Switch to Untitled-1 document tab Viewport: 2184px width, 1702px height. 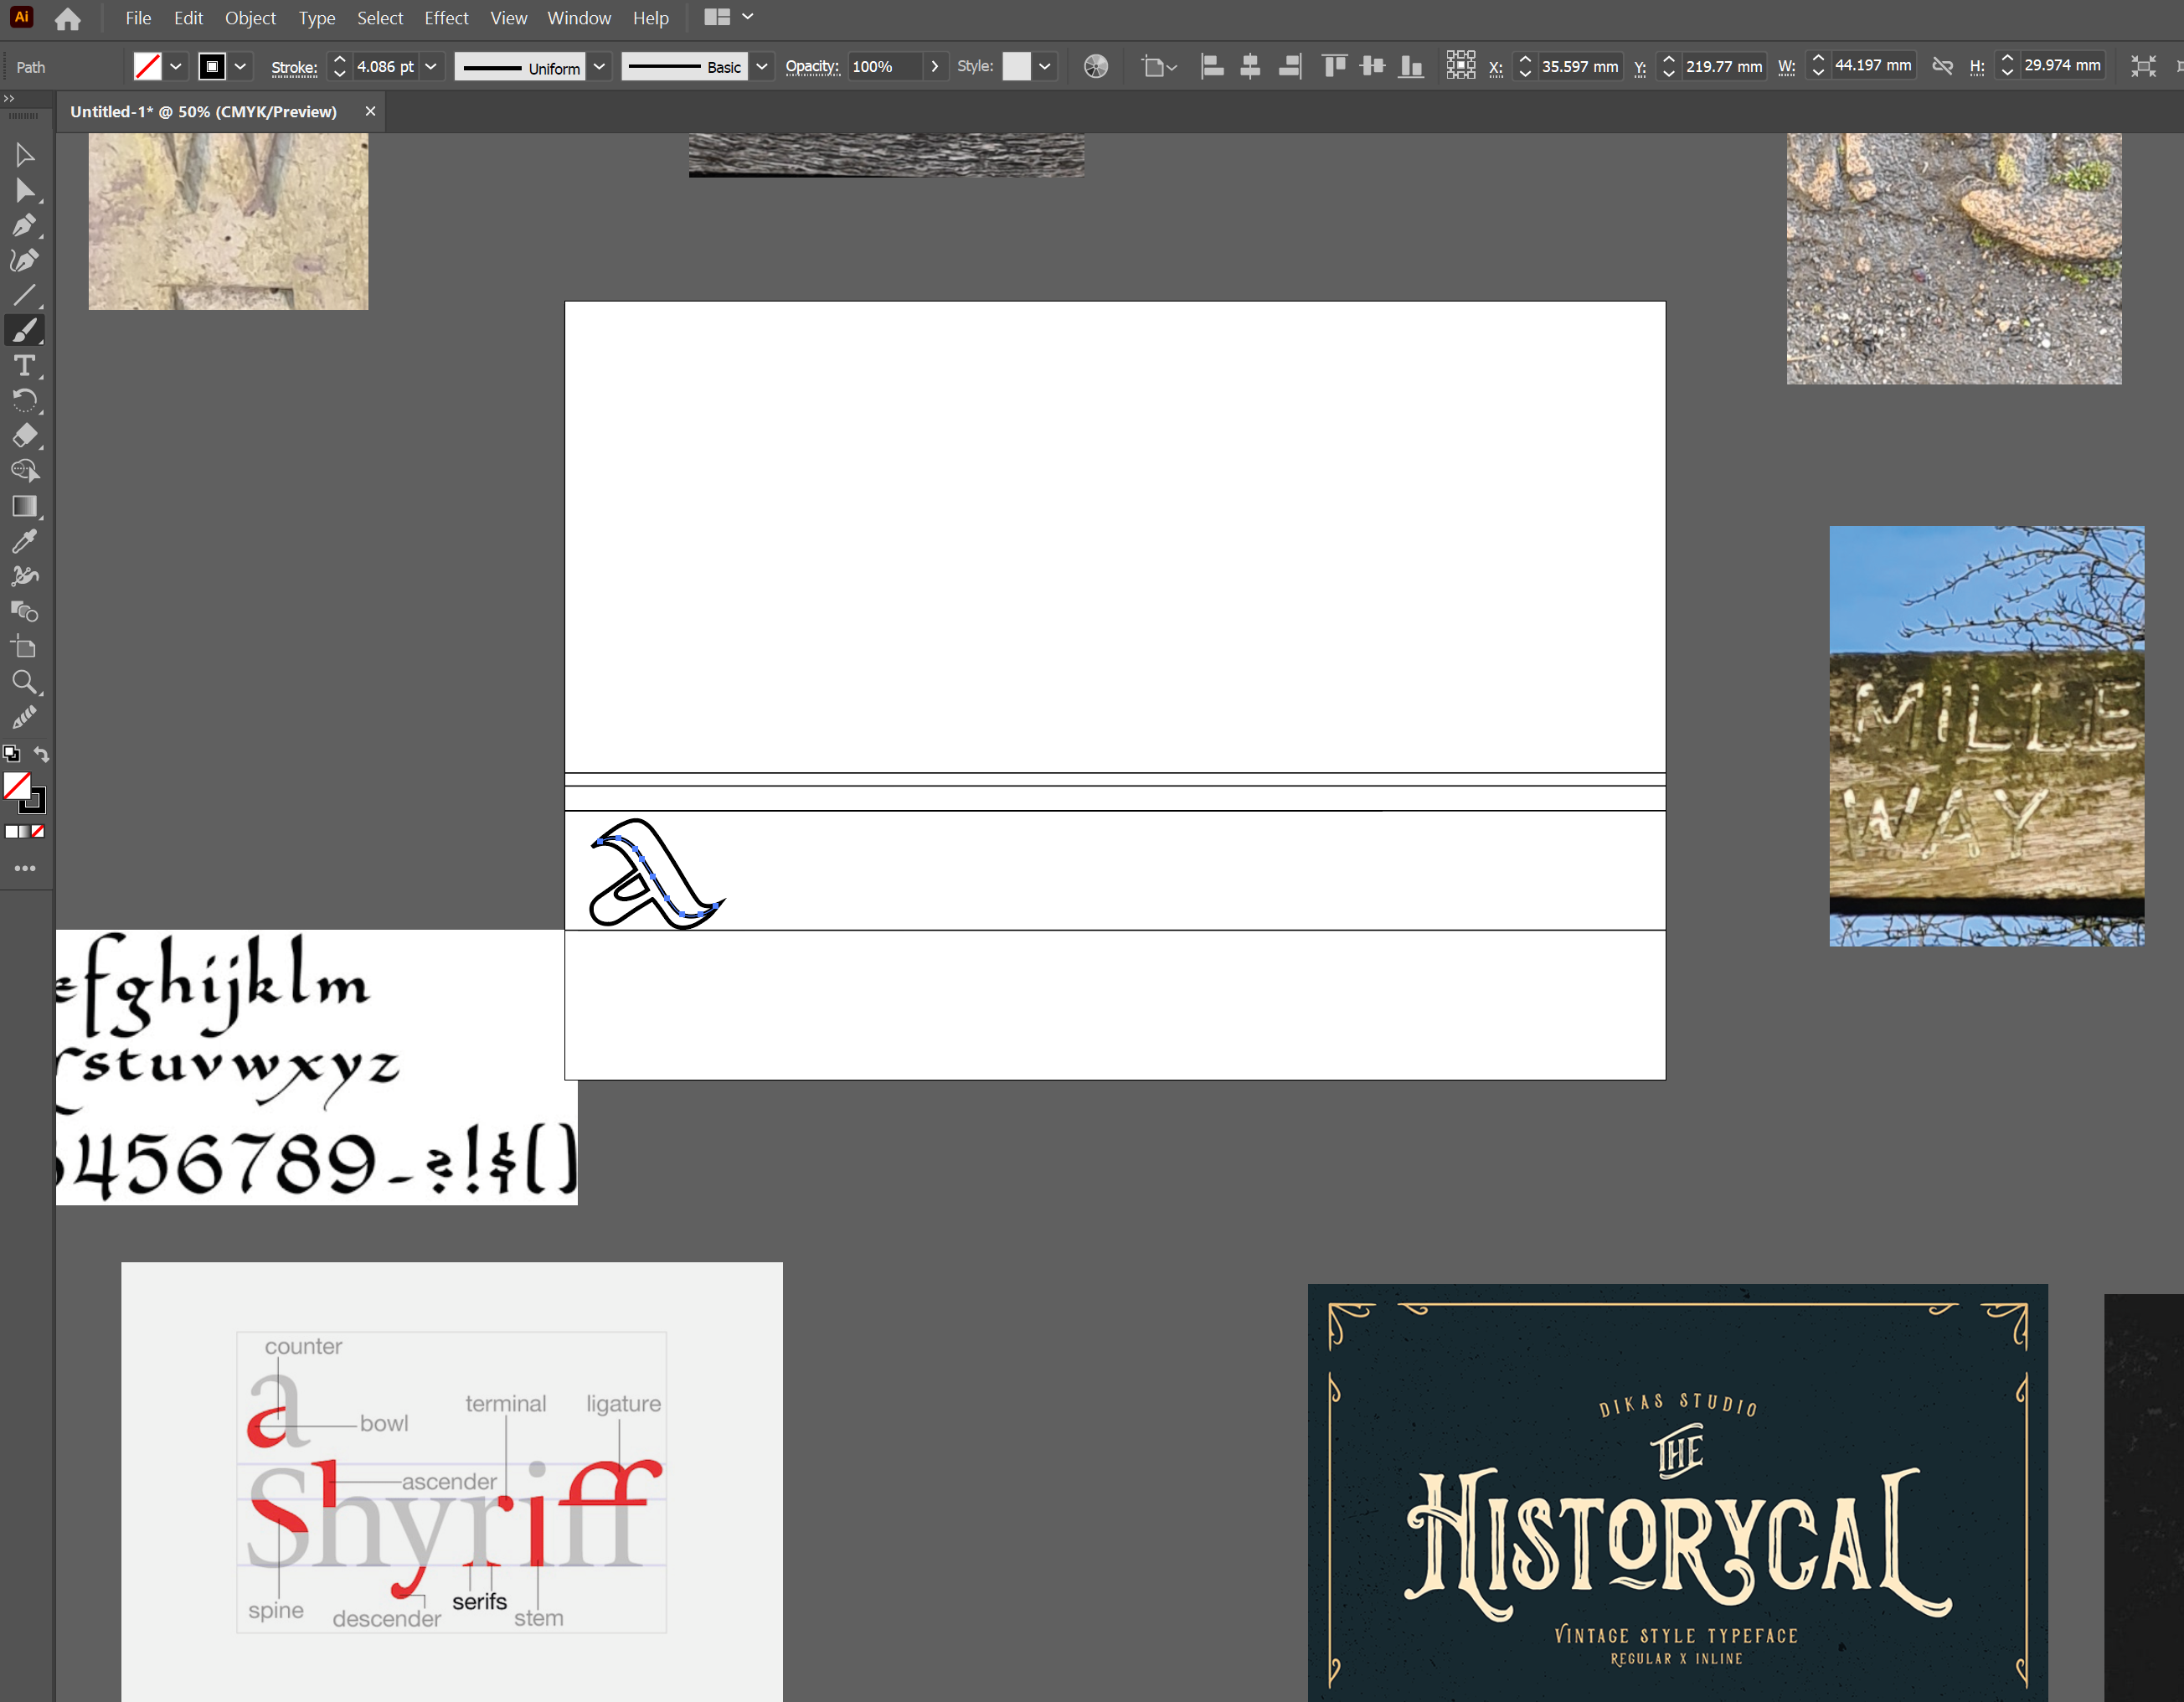203,112
